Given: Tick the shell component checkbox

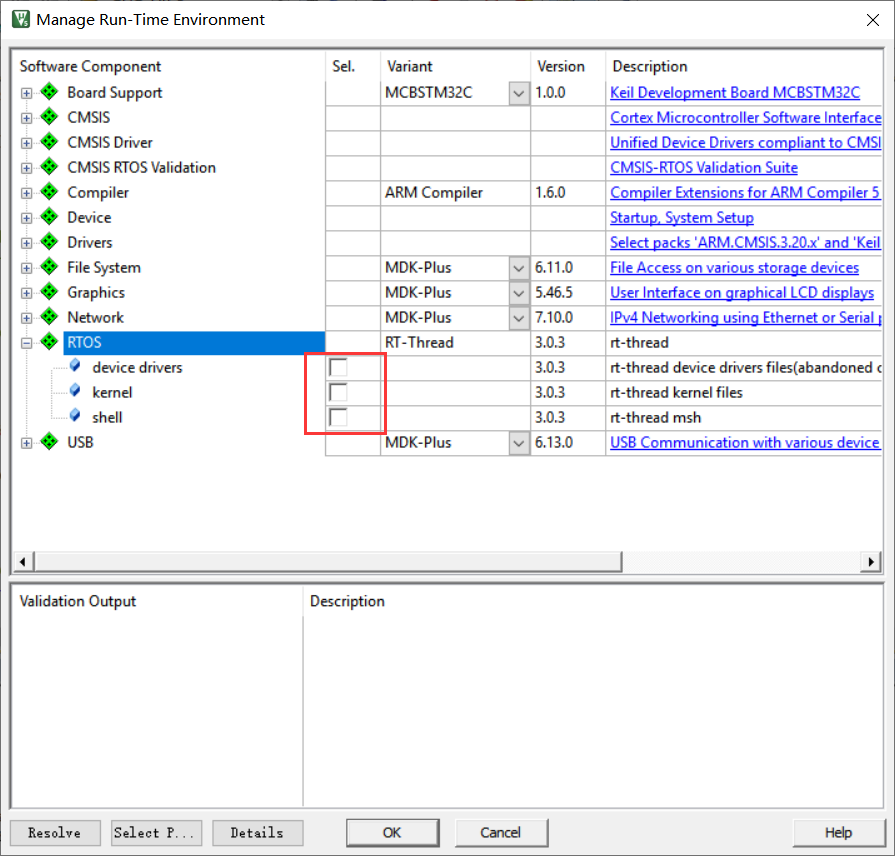Looking at the screenshot, I should click(x=338, y=418).
